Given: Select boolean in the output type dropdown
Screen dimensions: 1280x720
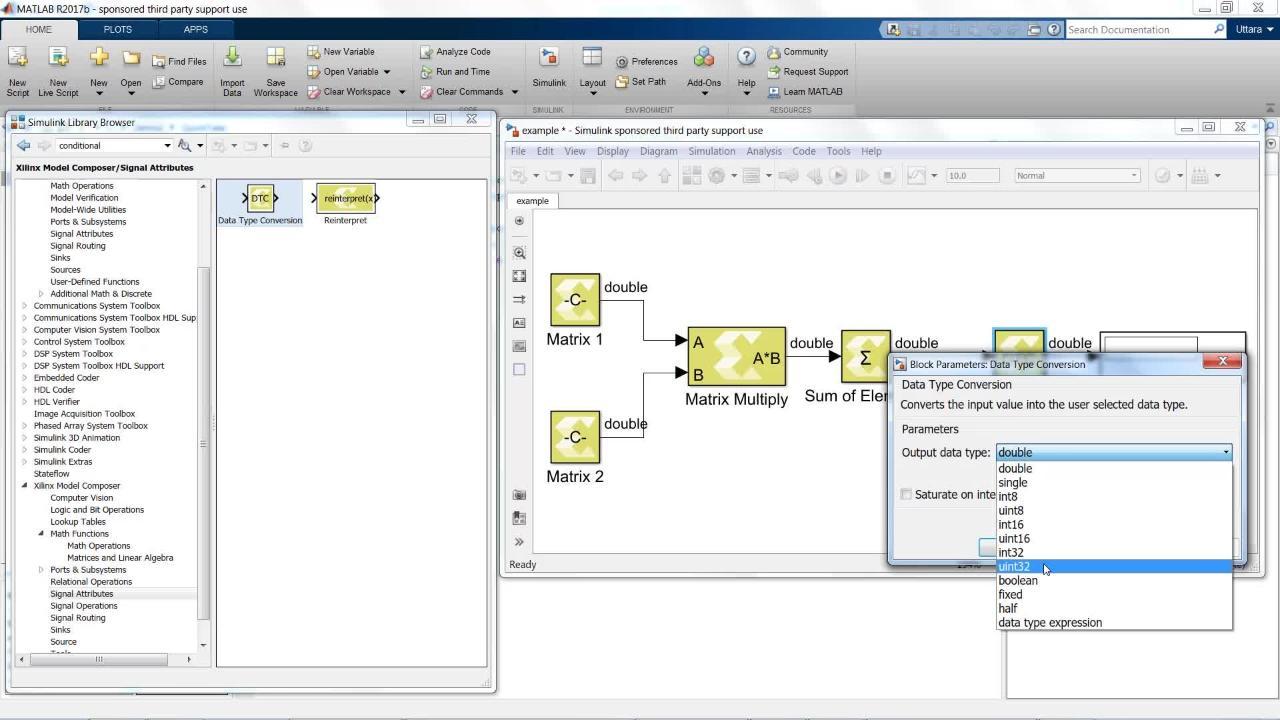Looking at the screenshot, I should tap(1018, 581).
